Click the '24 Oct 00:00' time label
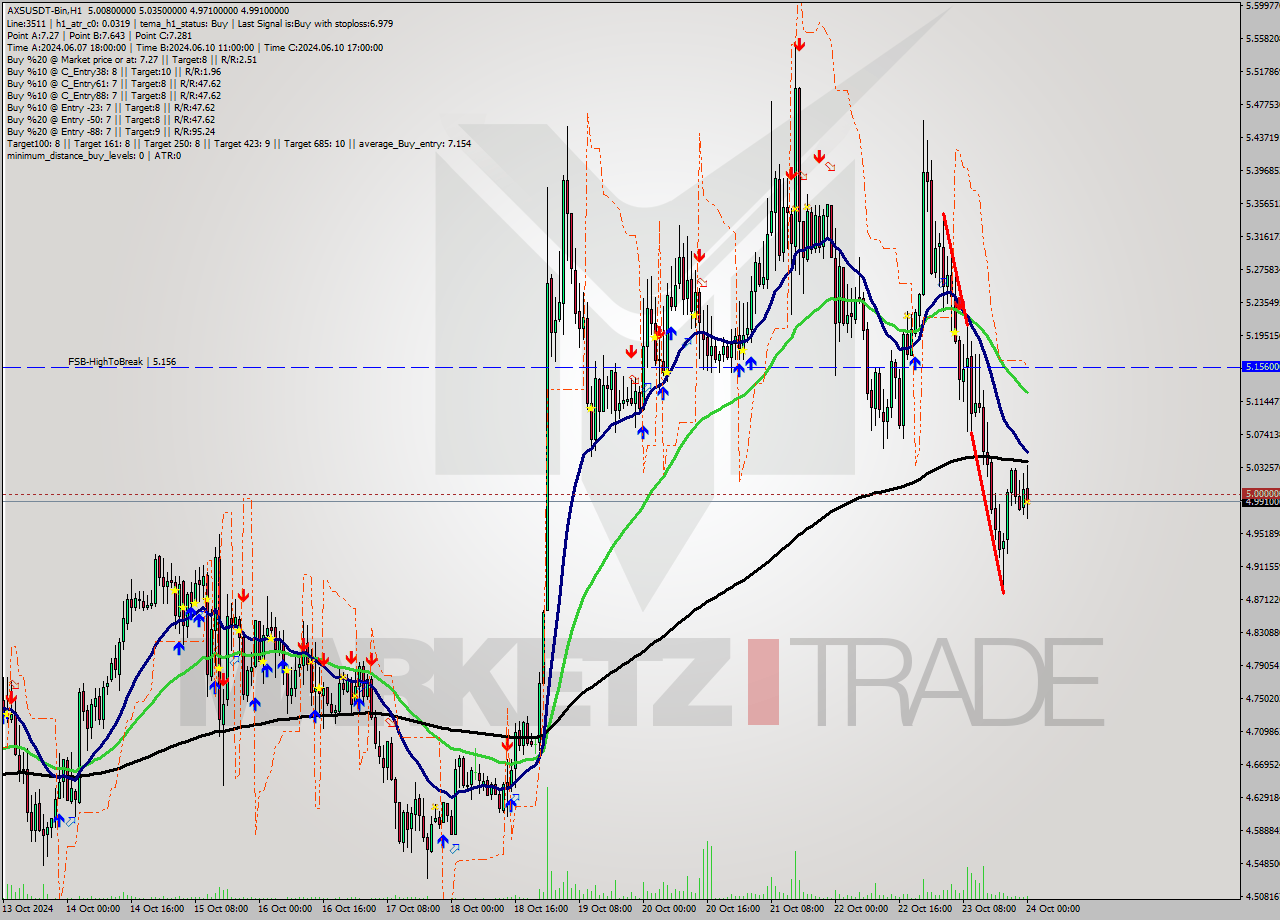The height and width of the screenshot is (920, 1280). (1053, 909)
